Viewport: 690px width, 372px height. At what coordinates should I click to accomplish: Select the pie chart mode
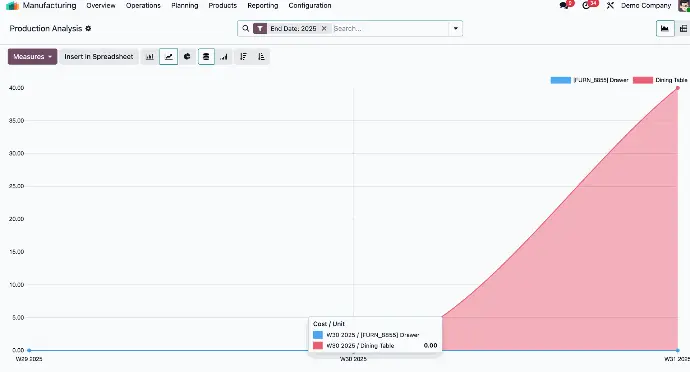pyautogui.click(x=187, y=57)
